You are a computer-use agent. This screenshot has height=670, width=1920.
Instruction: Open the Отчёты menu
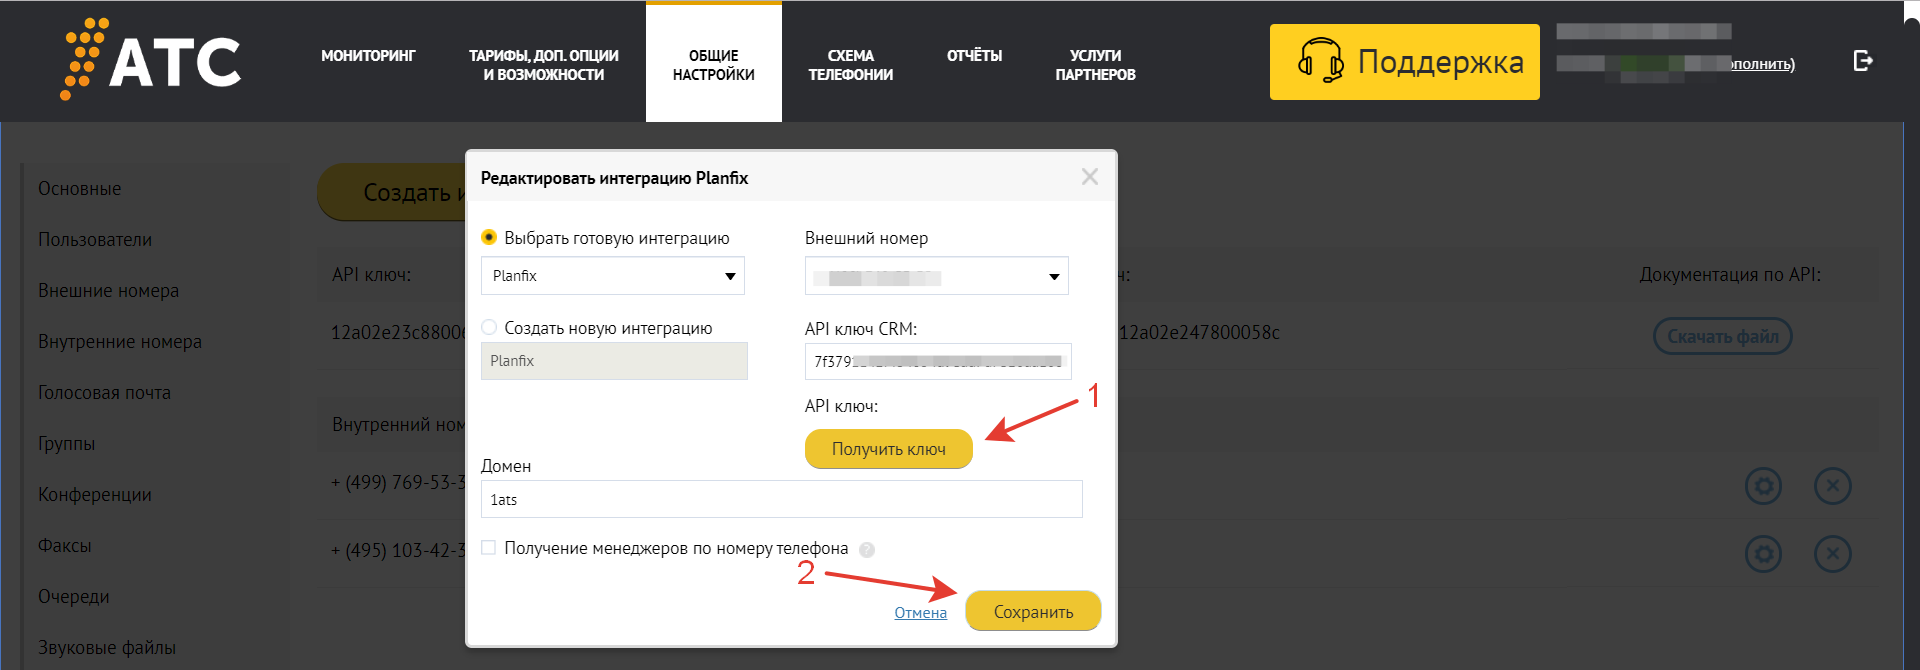(974, 56)
